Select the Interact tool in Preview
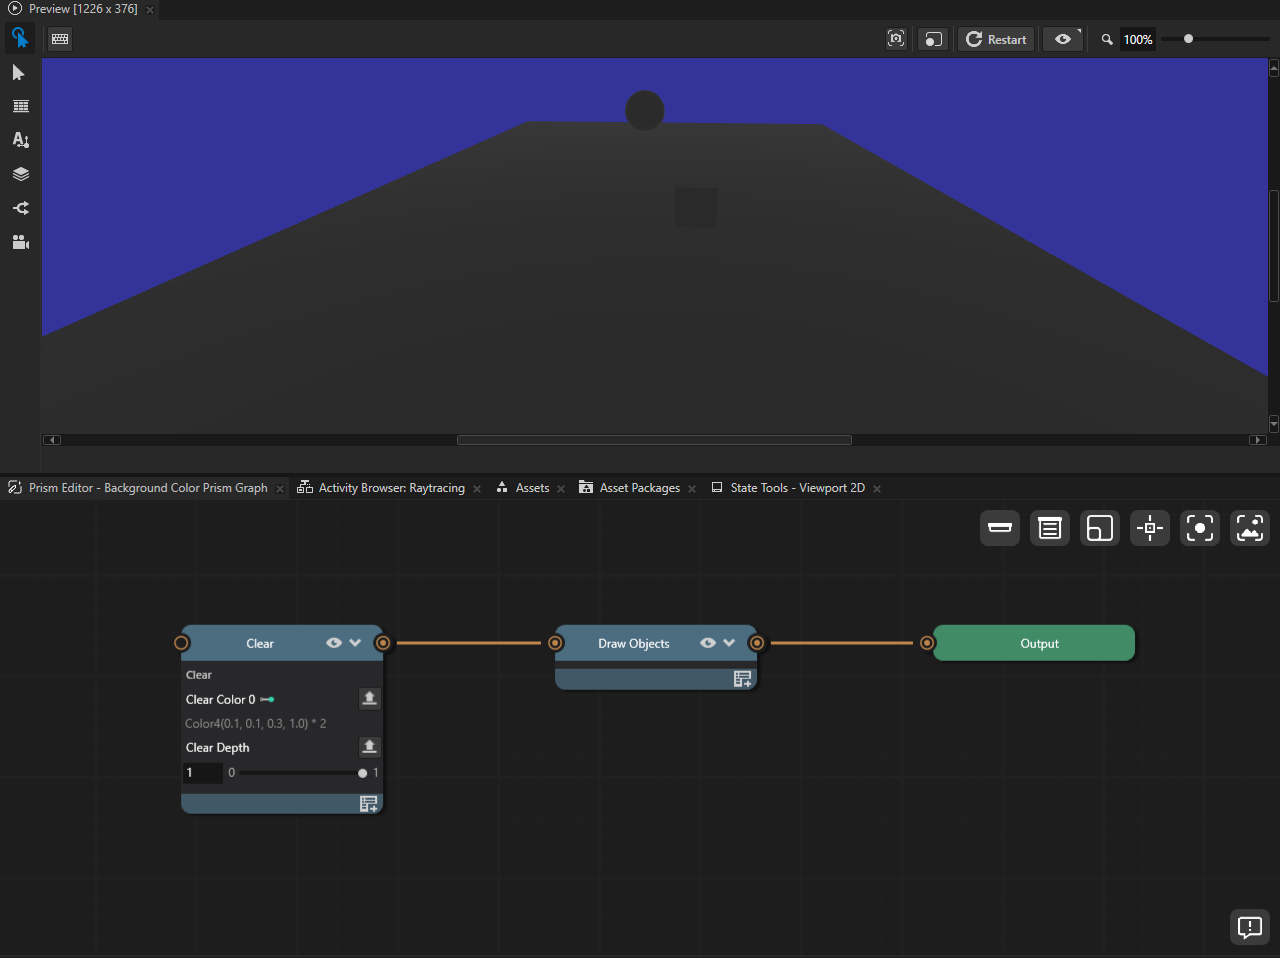Screen dimensions: 1280x958 [x=20, y=39]
